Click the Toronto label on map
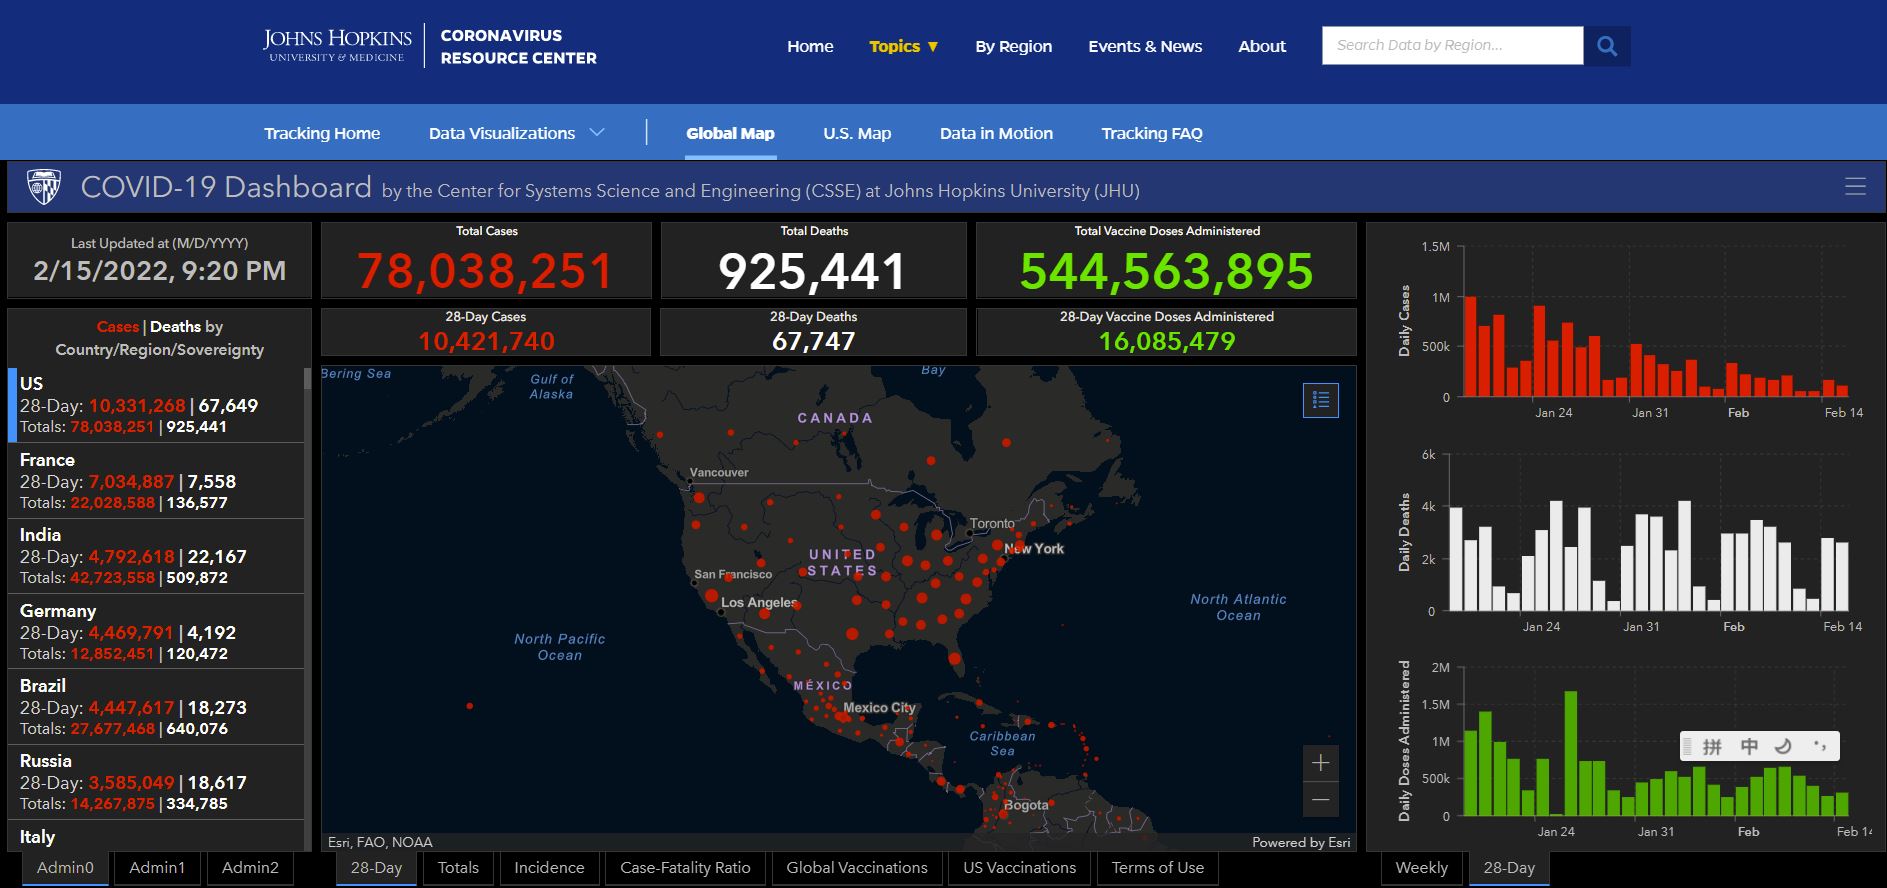Image resolution: width=1887 pixels, height=888 pixels. click(x=992, y=524)
